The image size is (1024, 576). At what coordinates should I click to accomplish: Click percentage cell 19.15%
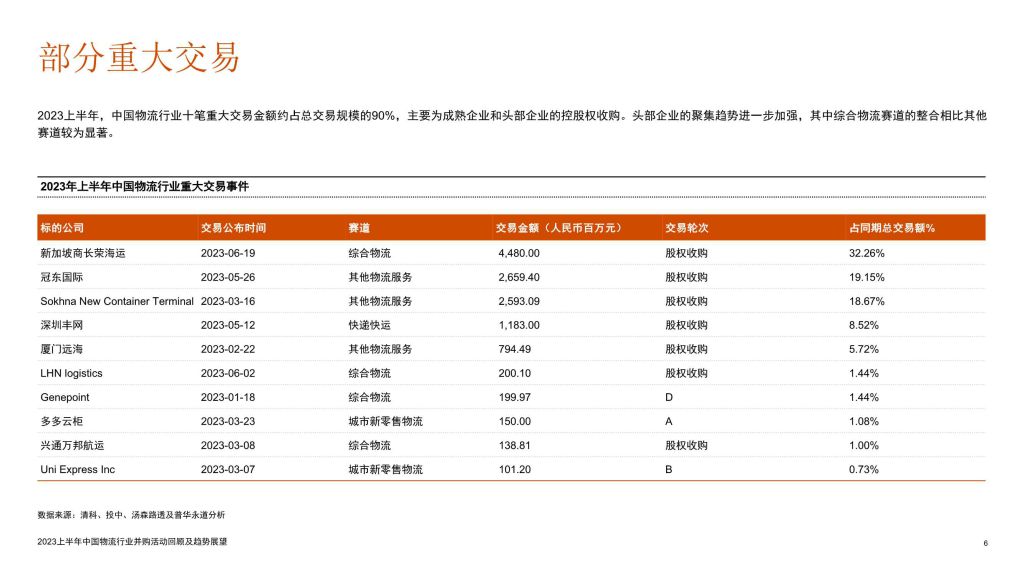pyautogui.click(x=867, y=277)
